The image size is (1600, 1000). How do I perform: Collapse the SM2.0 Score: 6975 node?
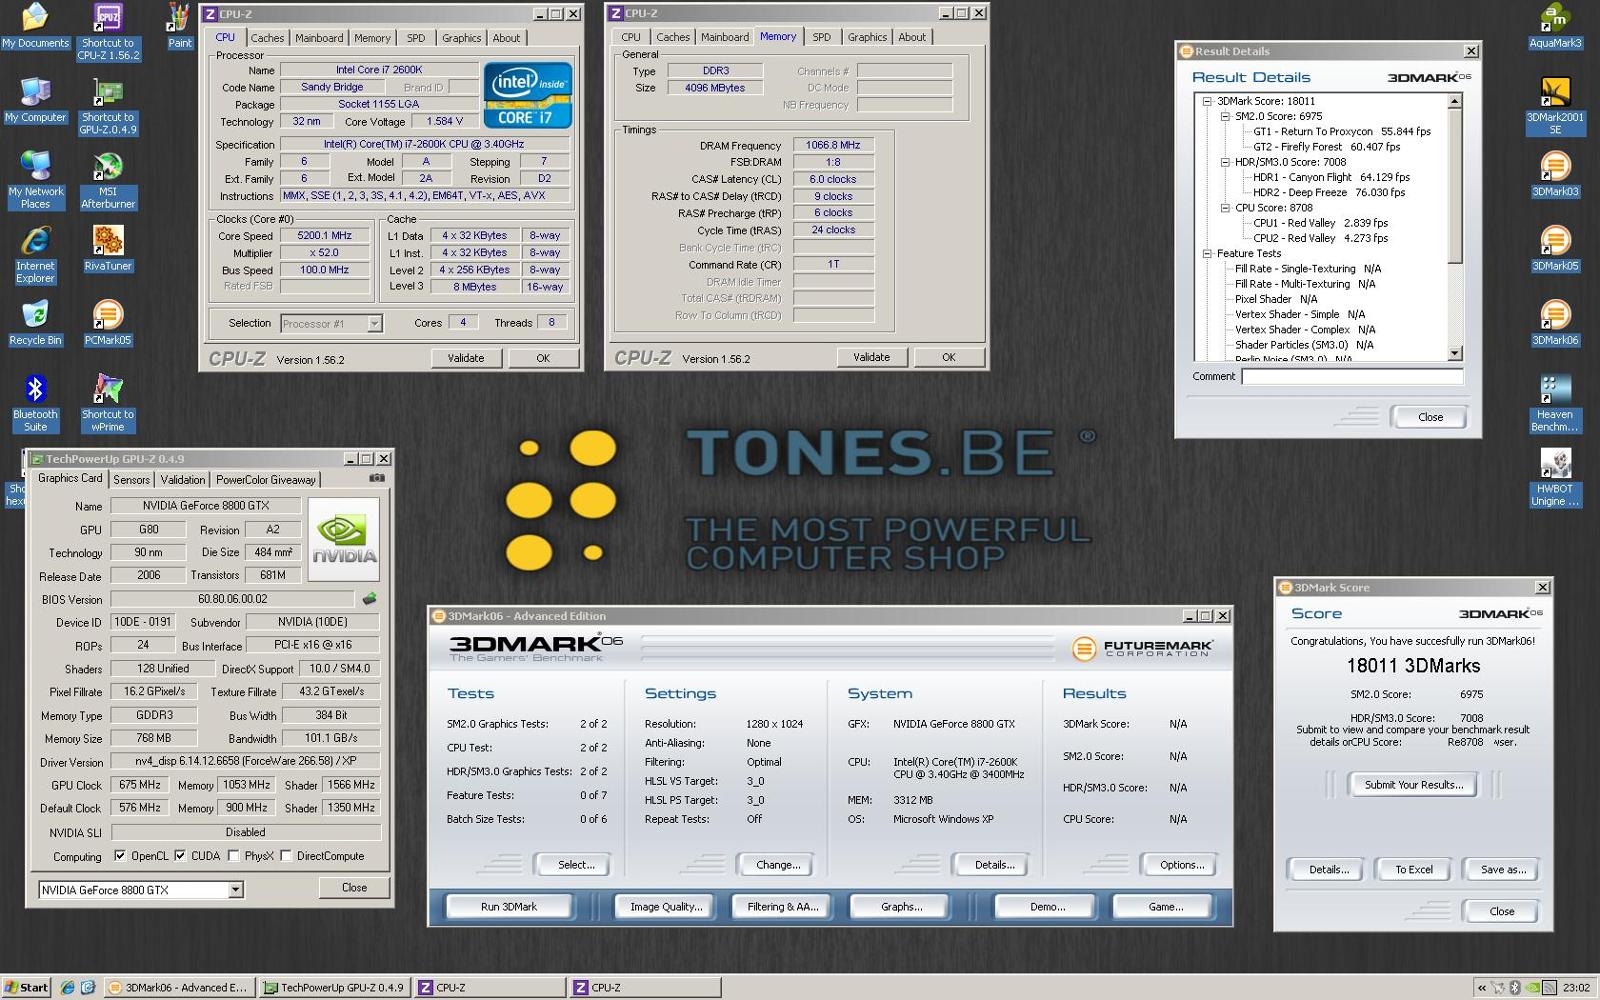click(1225, 116)
